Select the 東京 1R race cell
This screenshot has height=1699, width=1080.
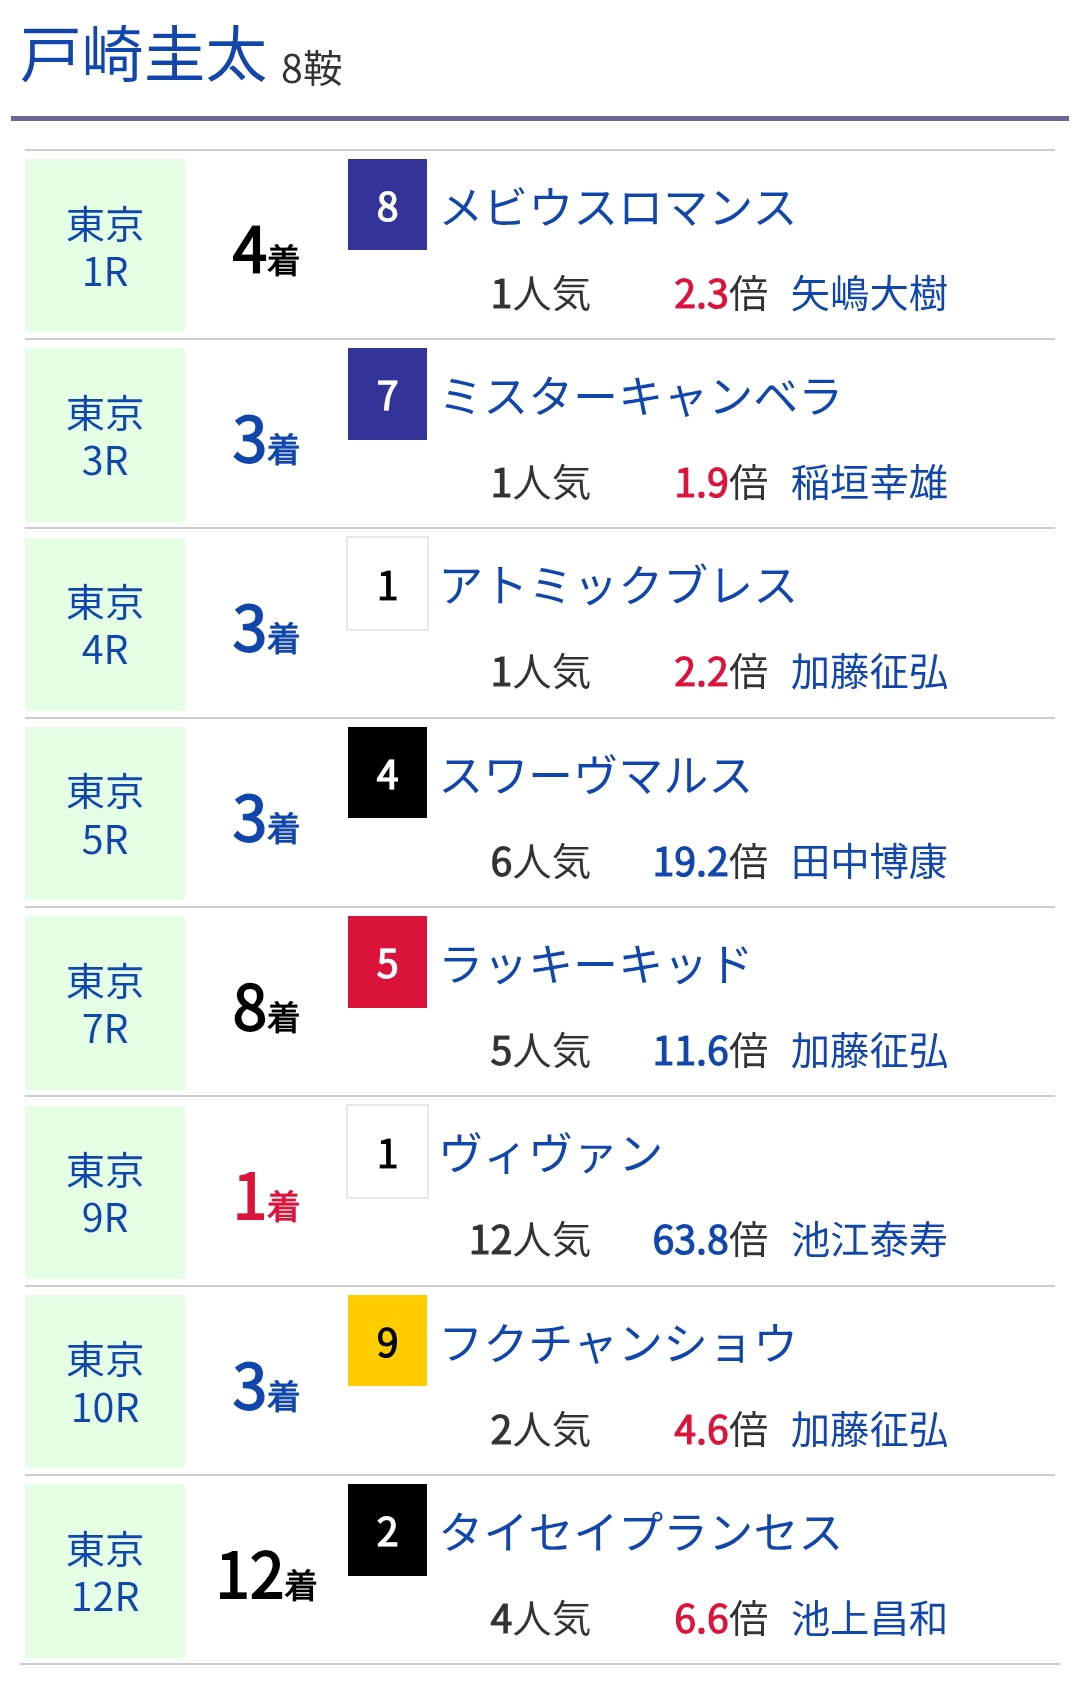(105, 246)
